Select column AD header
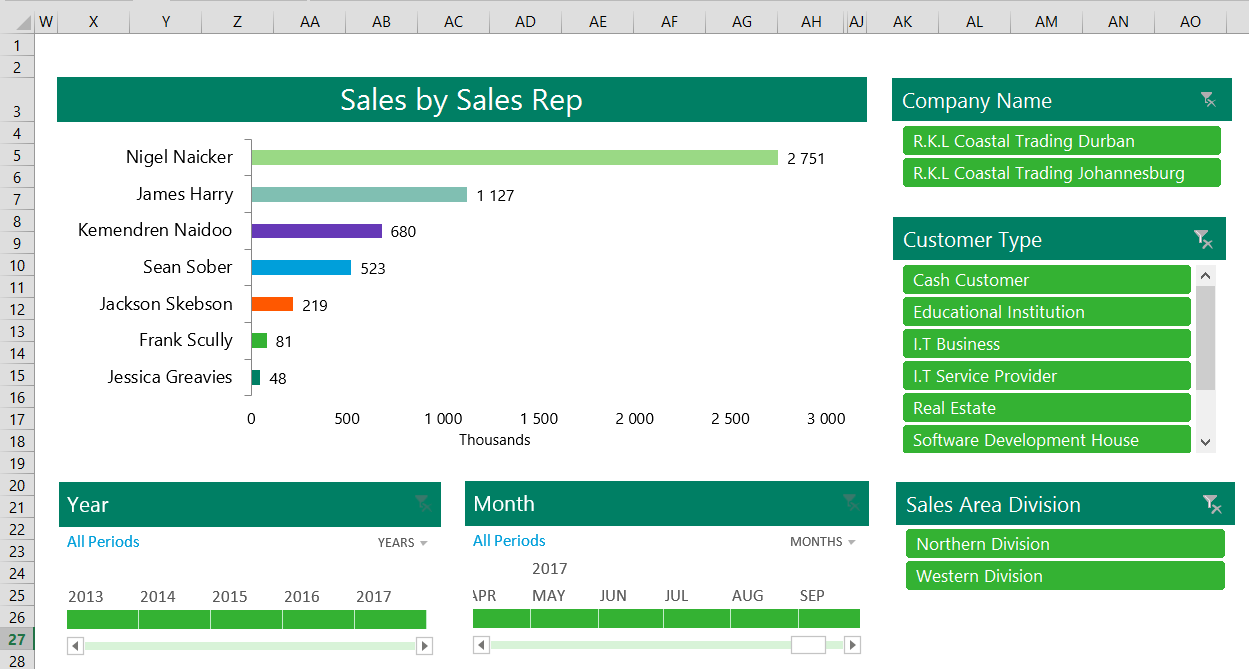1249x669 pixels. coord(525,21)
